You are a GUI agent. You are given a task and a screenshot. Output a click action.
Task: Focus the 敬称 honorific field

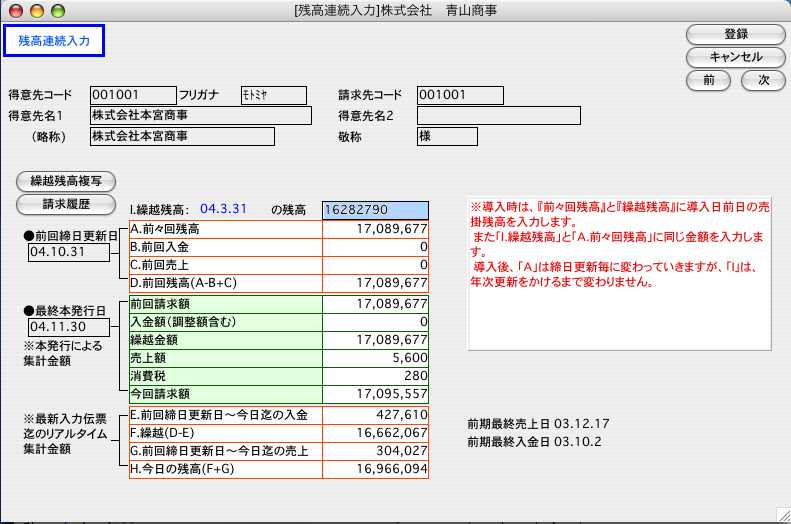point(445,136)
